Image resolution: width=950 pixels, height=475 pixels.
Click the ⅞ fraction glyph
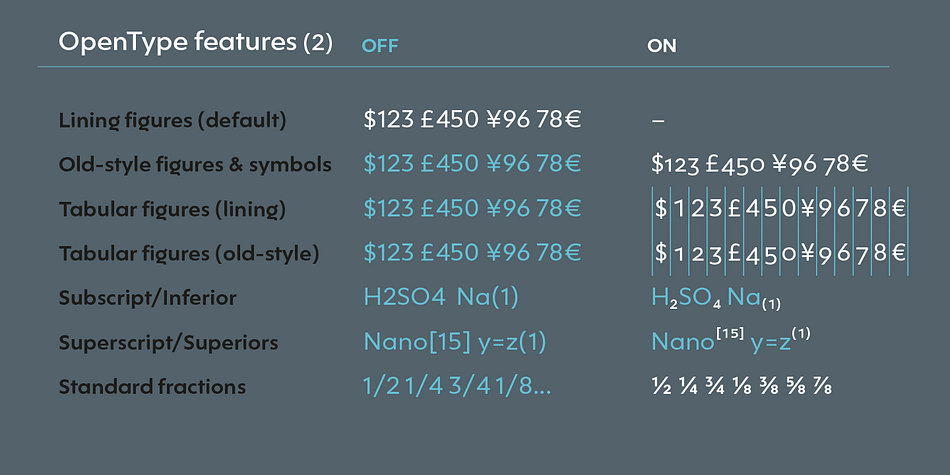point(822,387)
